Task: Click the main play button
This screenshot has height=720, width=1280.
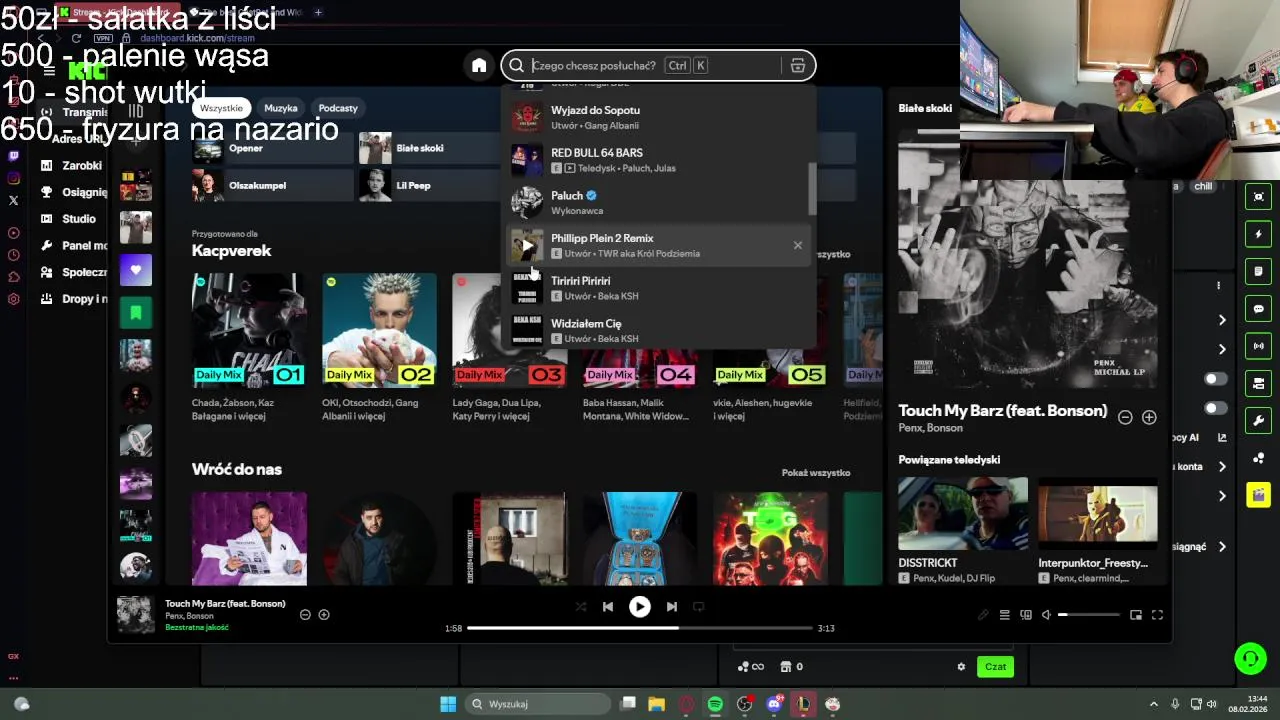Action: click(x=639, y=606)
